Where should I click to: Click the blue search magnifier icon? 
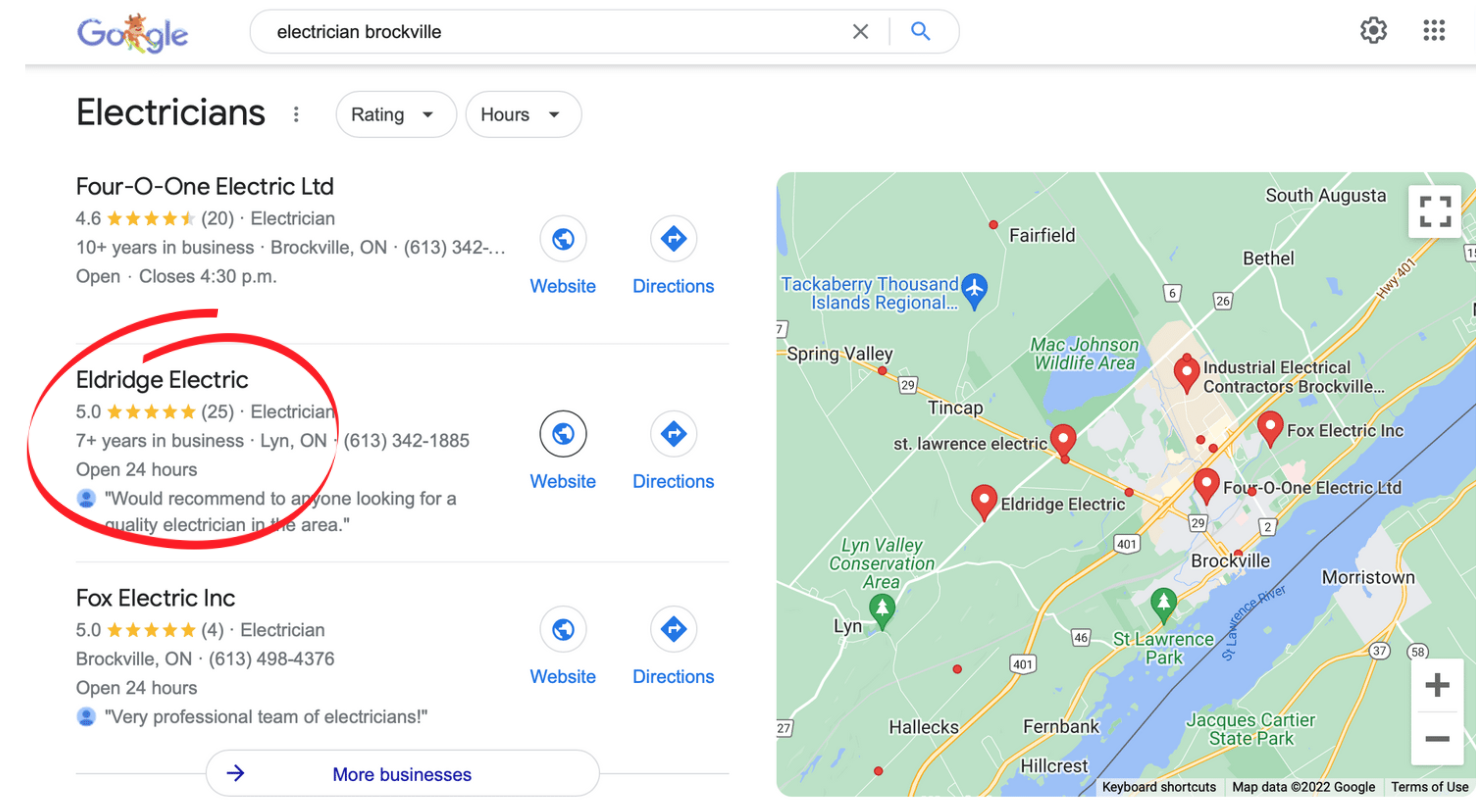point(921,31)
